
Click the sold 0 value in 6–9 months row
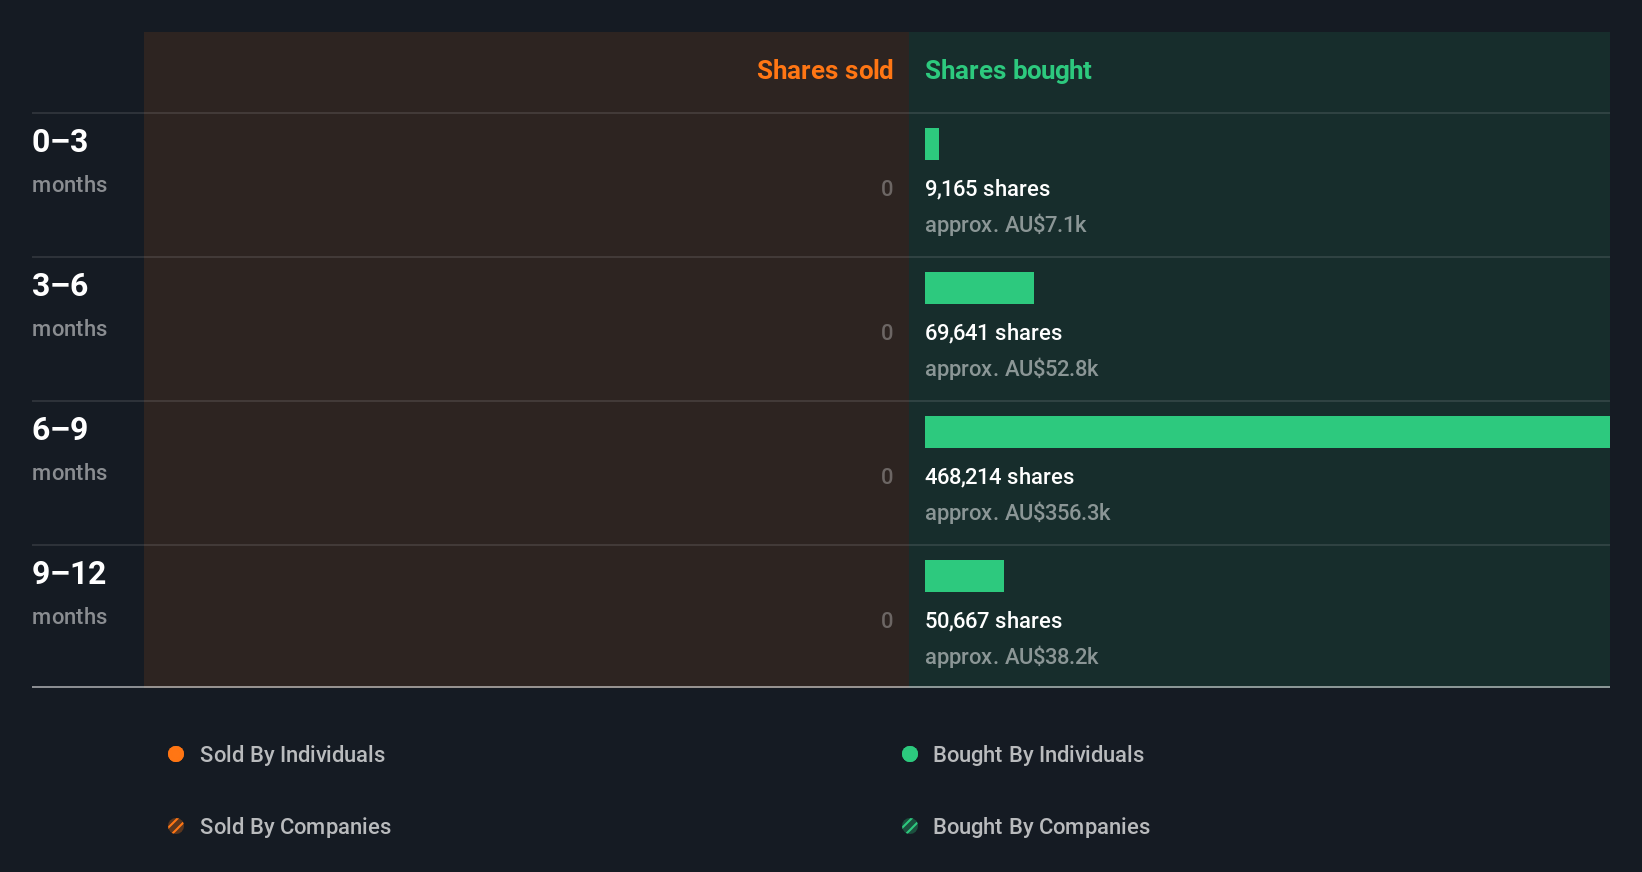[x=887, y=477]
